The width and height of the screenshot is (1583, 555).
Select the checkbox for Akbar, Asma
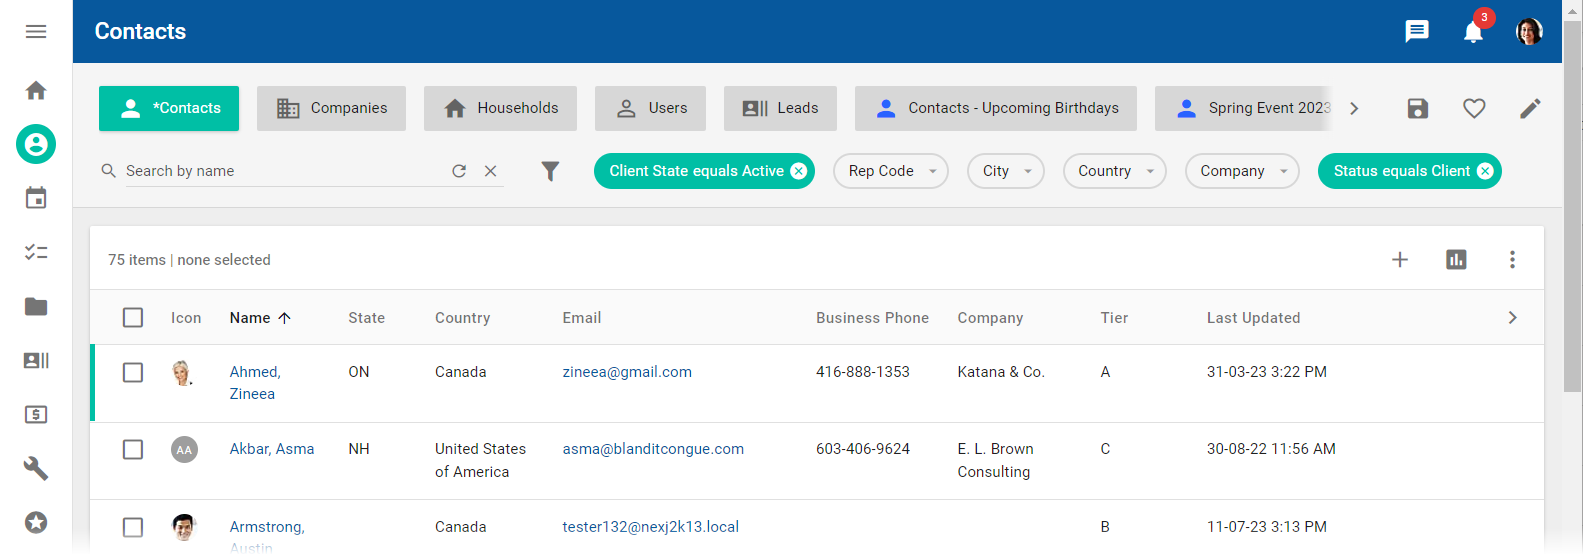click(133, 449)
